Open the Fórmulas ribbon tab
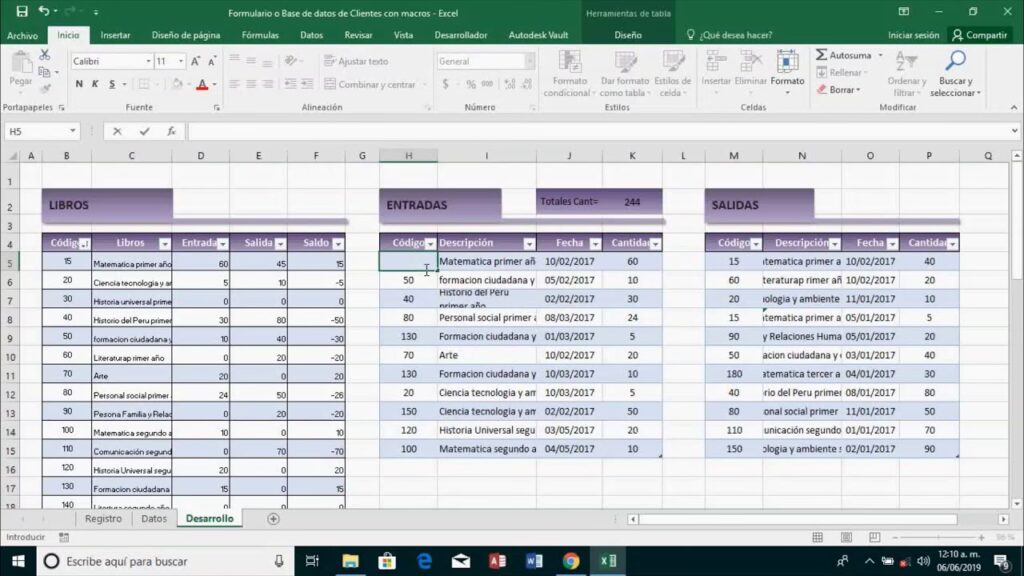 260,35
